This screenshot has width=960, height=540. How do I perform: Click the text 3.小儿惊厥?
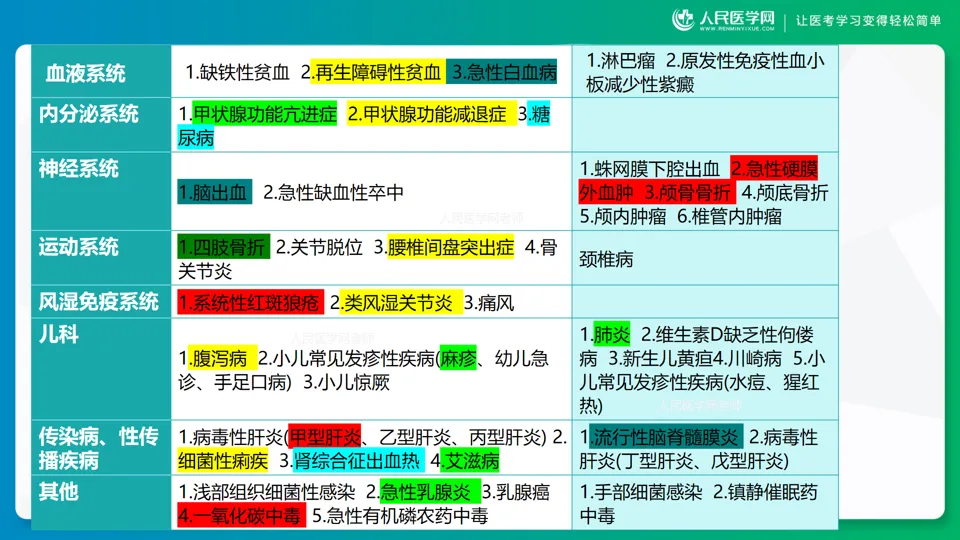[347, 382]
